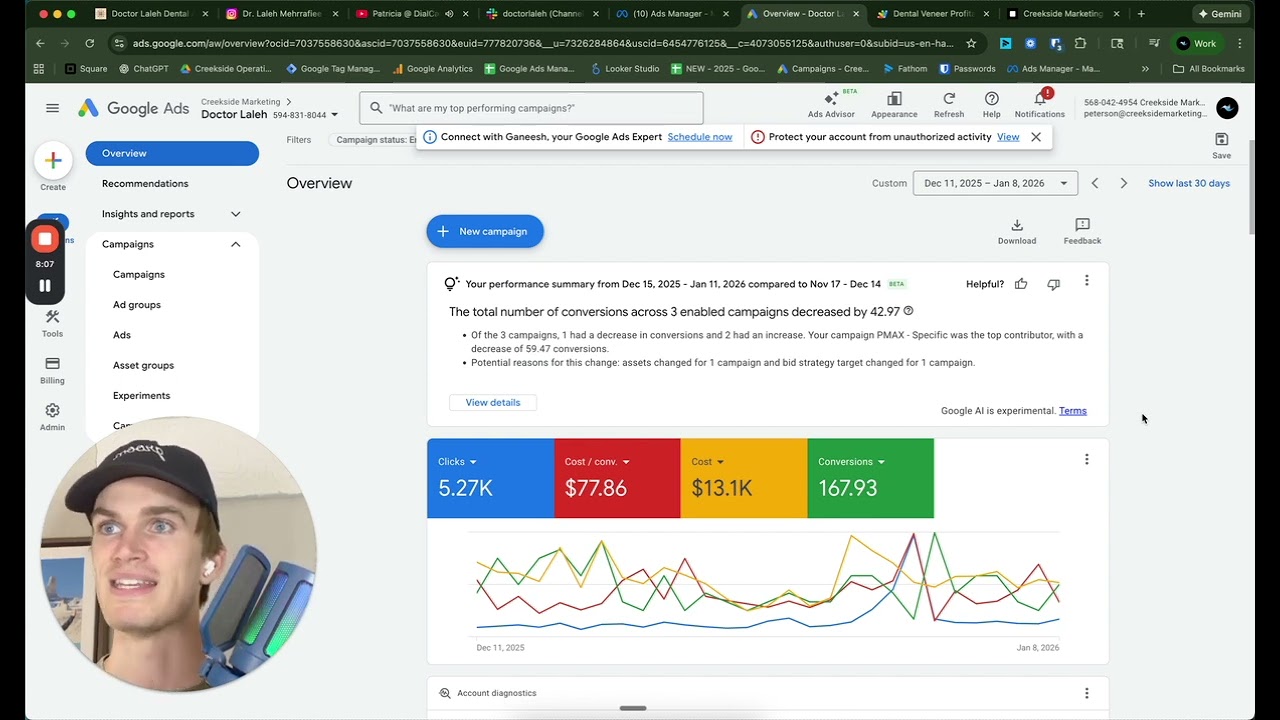Open the date range dropdown
The height and width of the screenshot is (720, 1280).
995,183
